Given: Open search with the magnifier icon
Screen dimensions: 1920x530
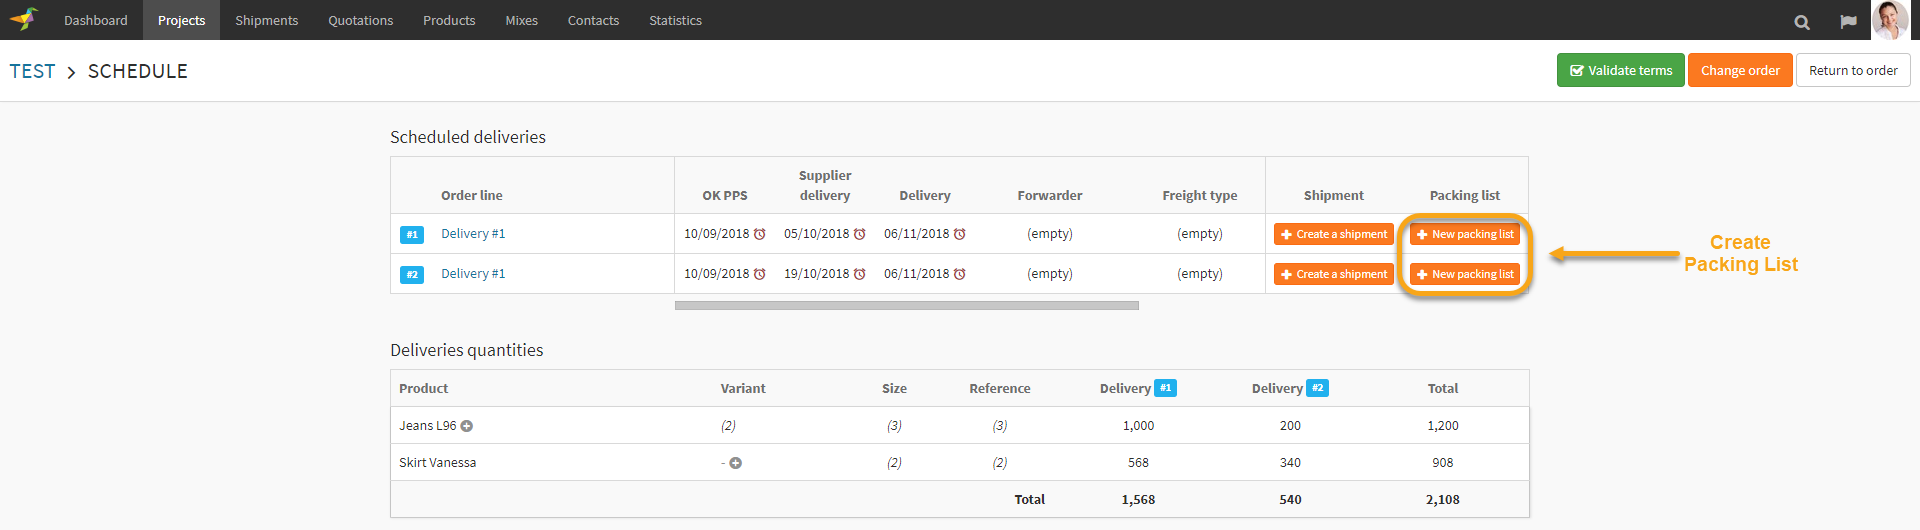Looking at the screenshot, I should click(1802, 22).
